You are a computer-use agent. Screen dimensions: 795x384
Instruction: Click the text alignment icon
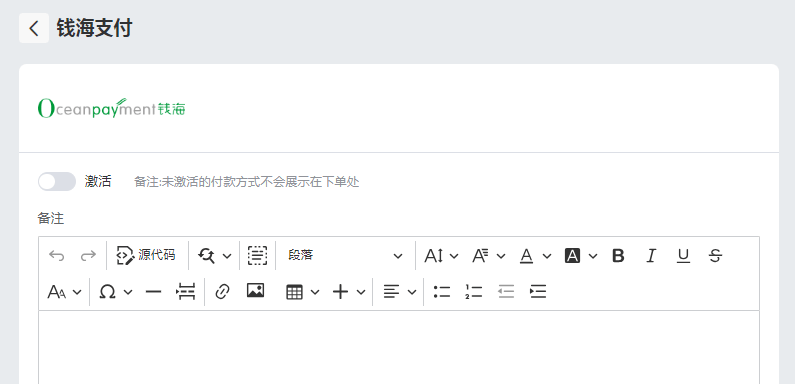click(x=391, y=292)
